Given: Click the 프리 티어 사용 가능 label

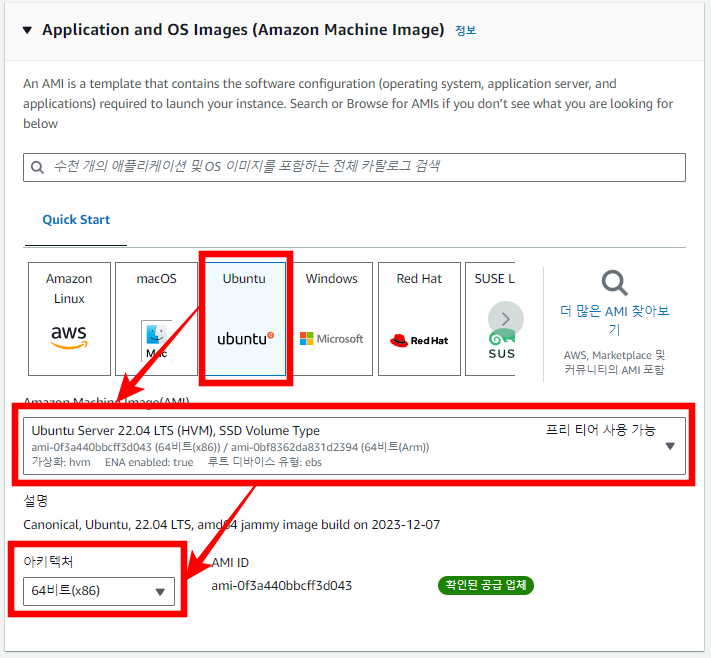Looking at the screenshot, I should click(600, 429).
